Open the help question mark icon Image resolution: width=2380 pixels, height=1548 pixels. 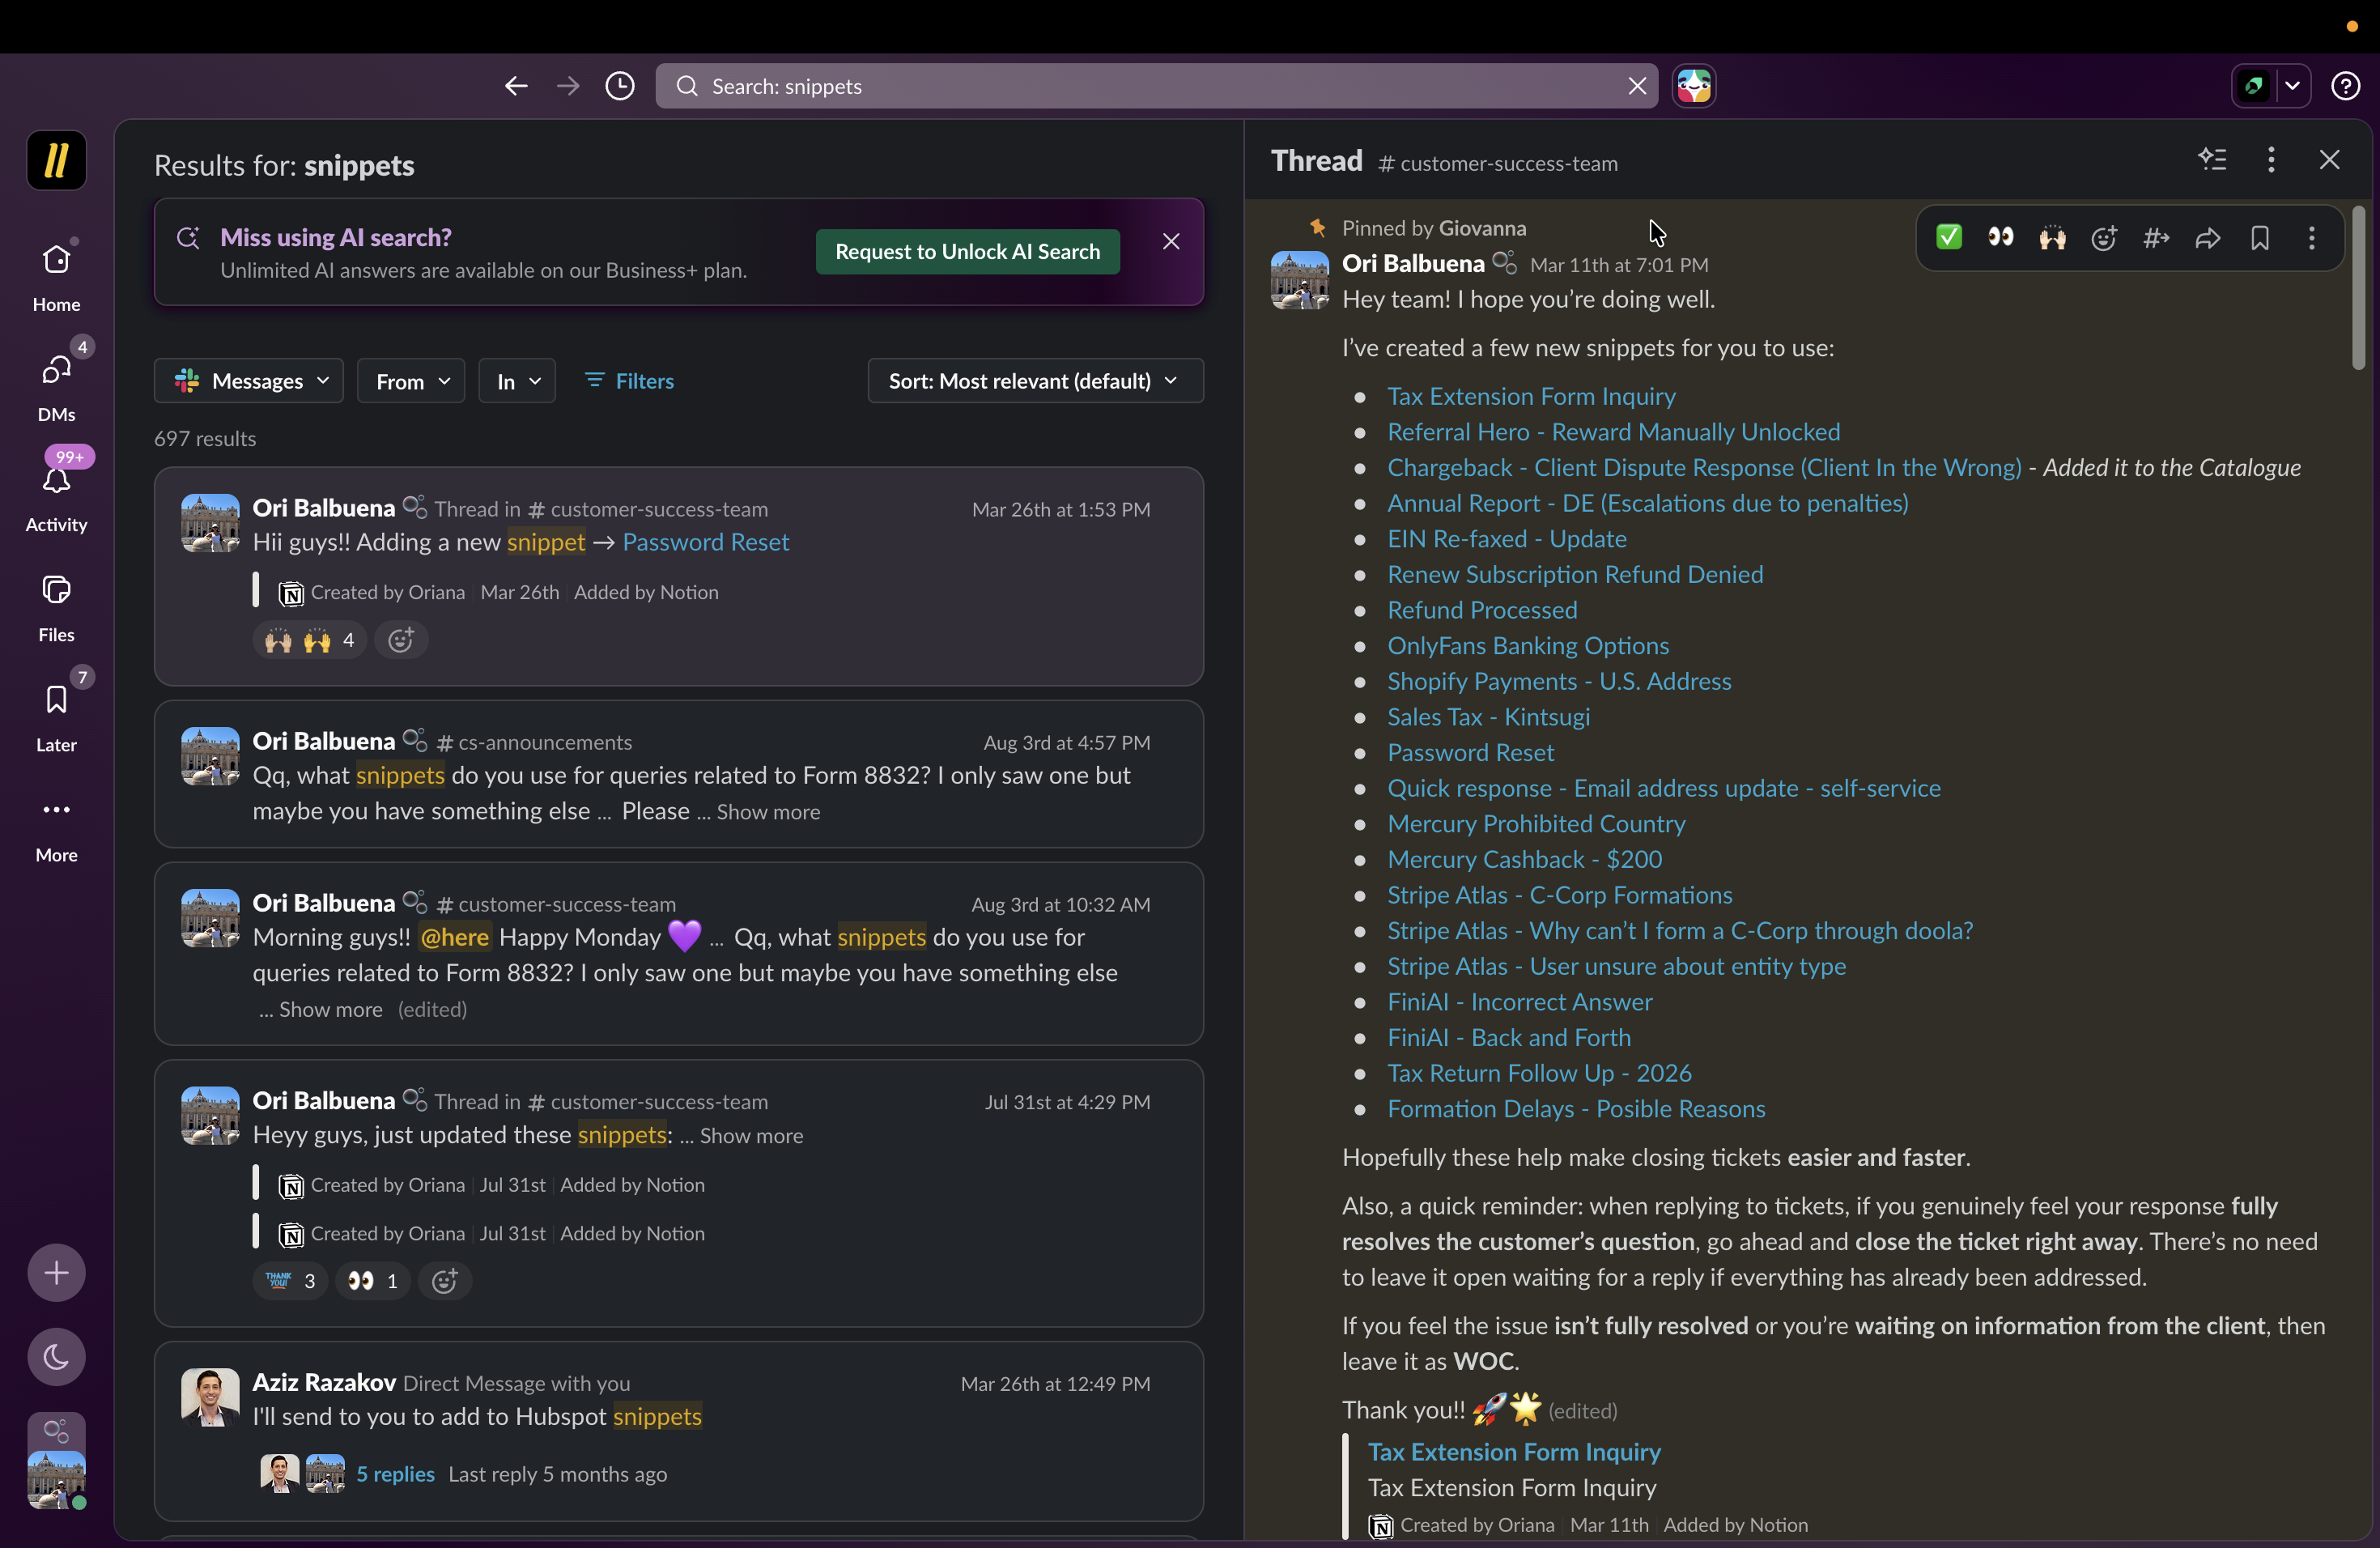click(x=2345, y=86)
